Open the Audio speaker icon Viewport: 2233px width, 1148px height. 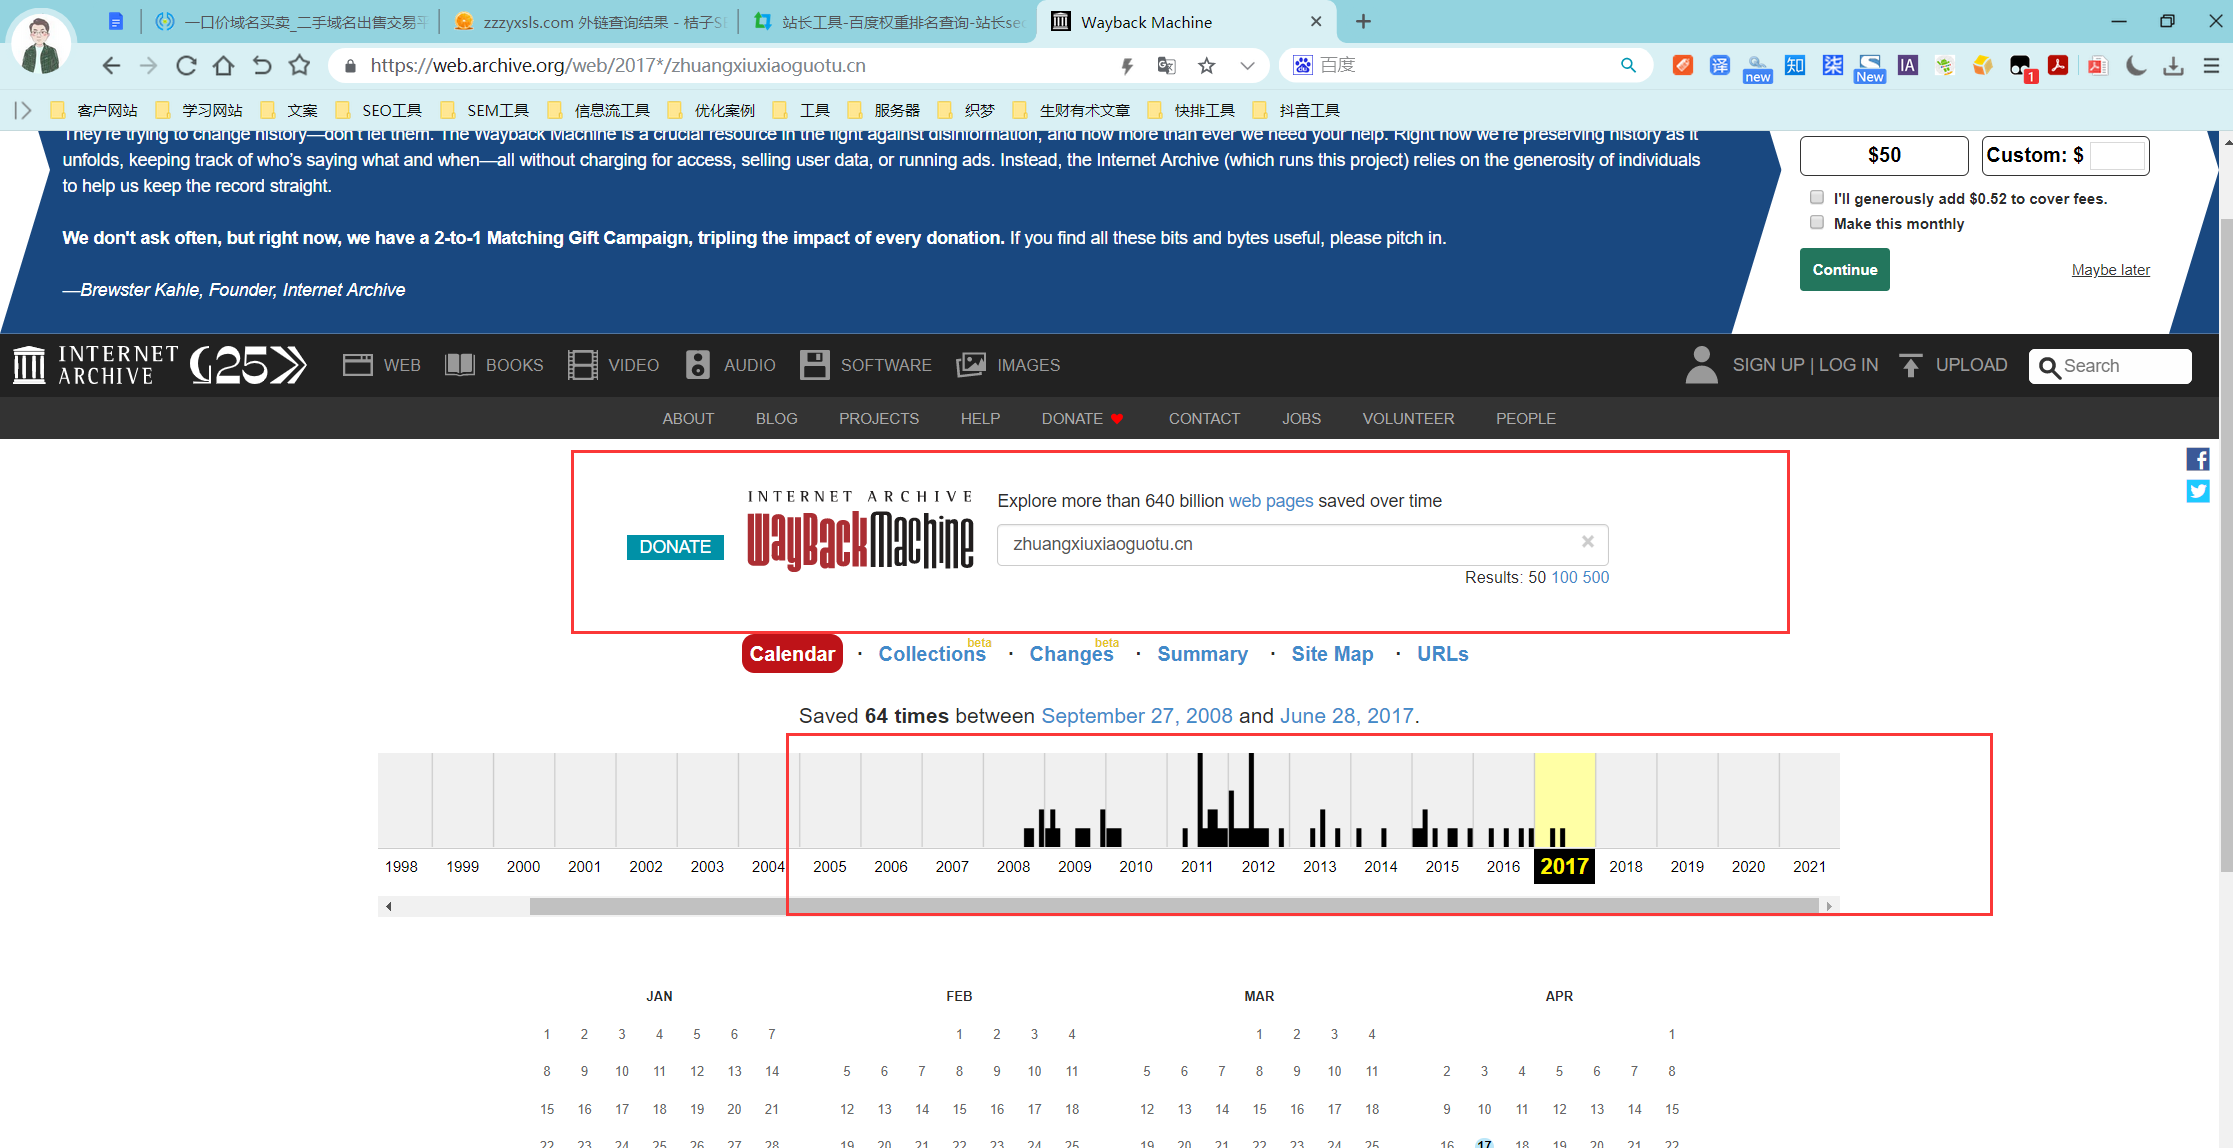pyautogui.click(x=697, y=365)
